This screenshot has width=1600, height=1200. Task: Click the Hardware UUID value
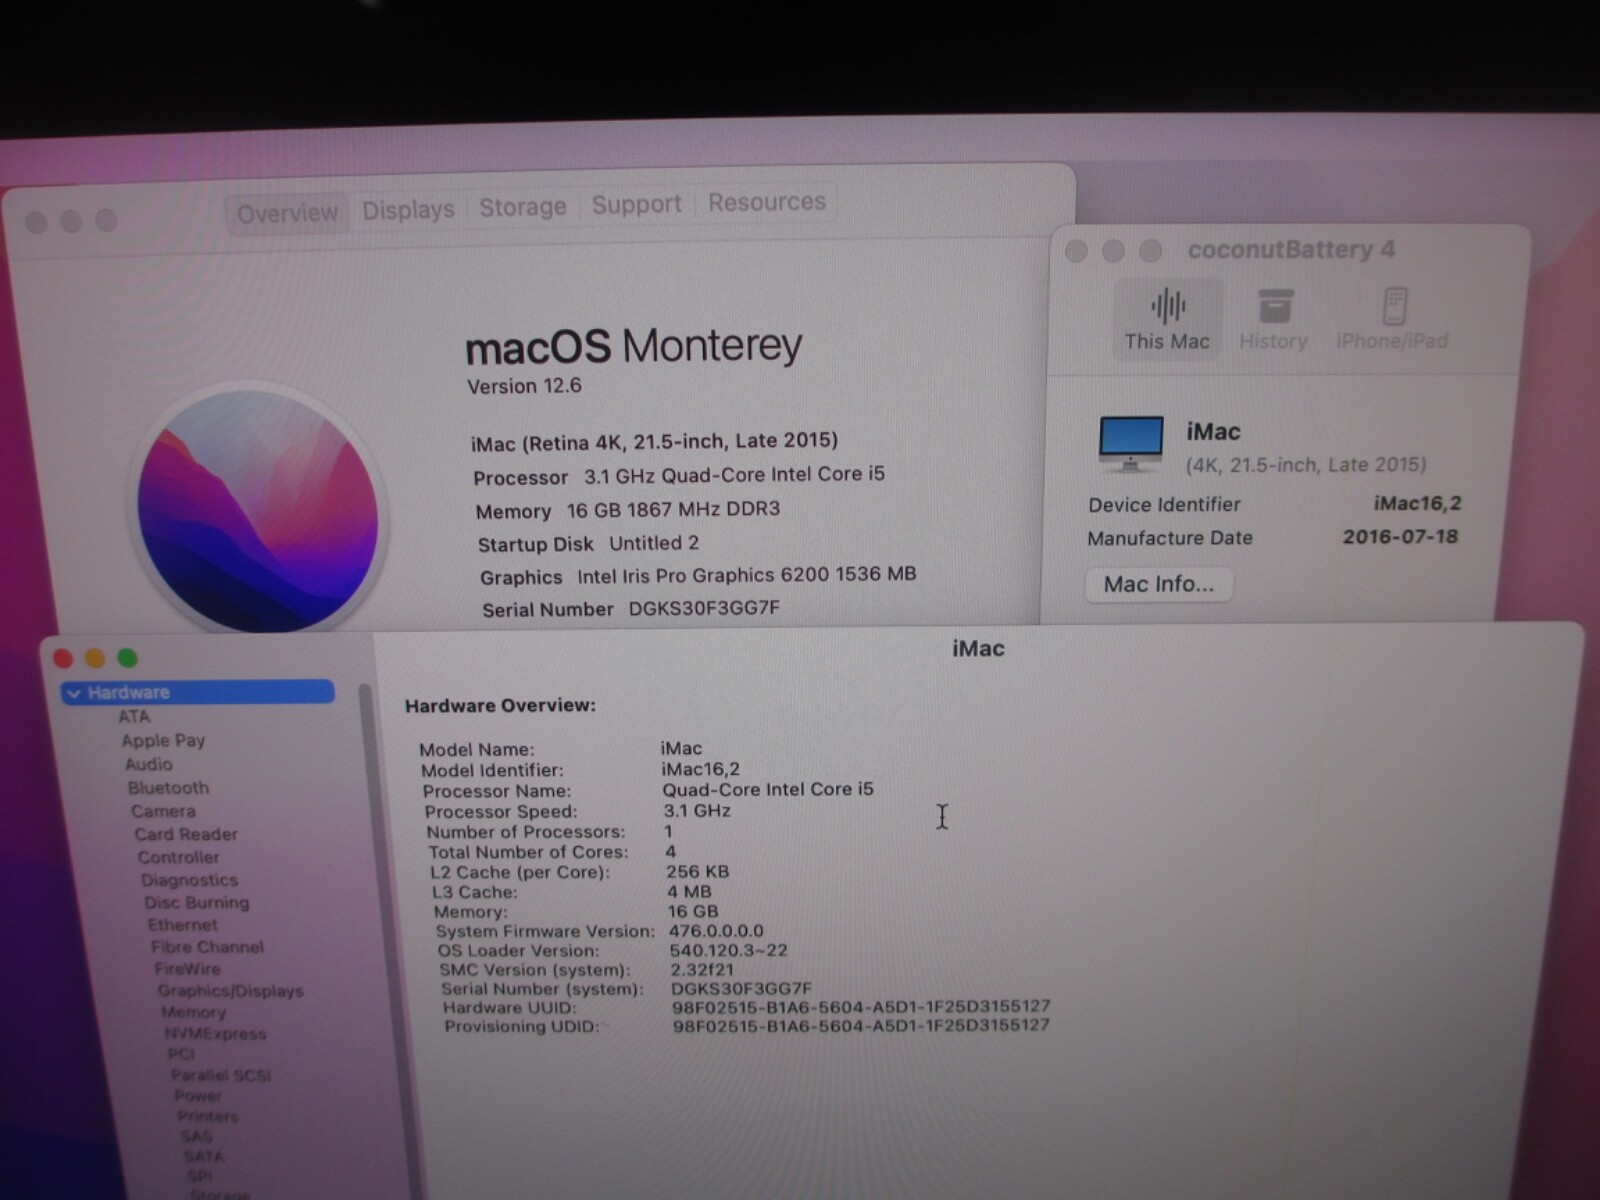[861, 1006]
